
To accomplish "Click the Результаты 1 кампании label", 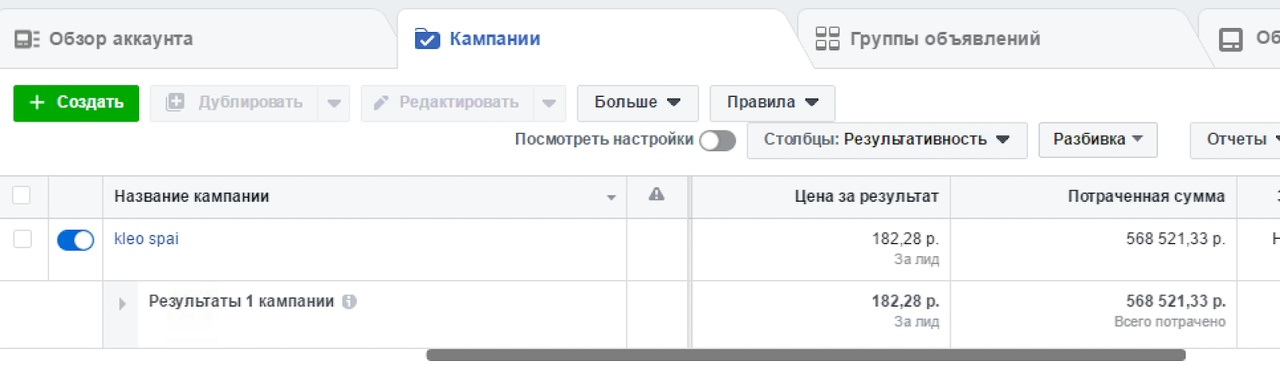I will [x=241, y=301].
